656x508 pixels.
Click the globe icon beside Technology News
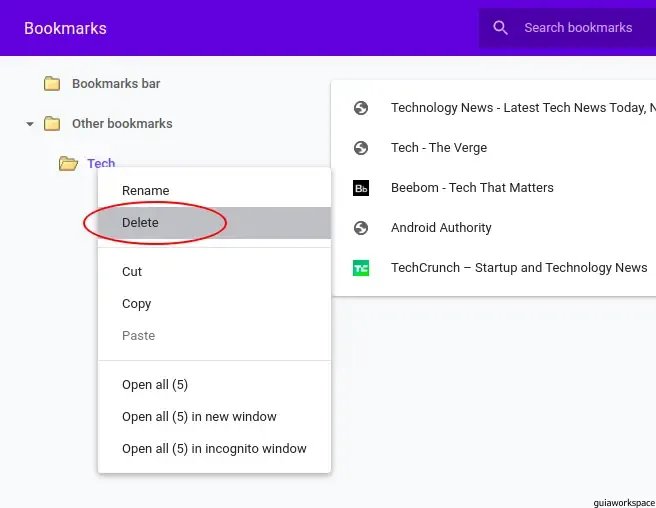click(361, 108)
